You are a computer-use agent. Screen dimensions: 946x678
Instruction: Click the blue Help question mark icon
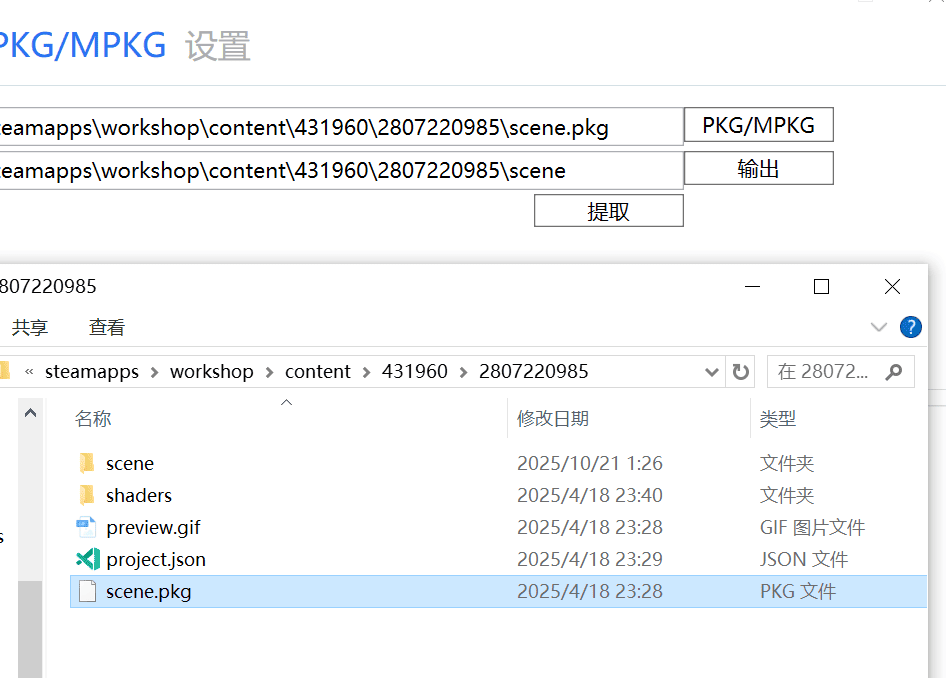(x=910, y=327)
